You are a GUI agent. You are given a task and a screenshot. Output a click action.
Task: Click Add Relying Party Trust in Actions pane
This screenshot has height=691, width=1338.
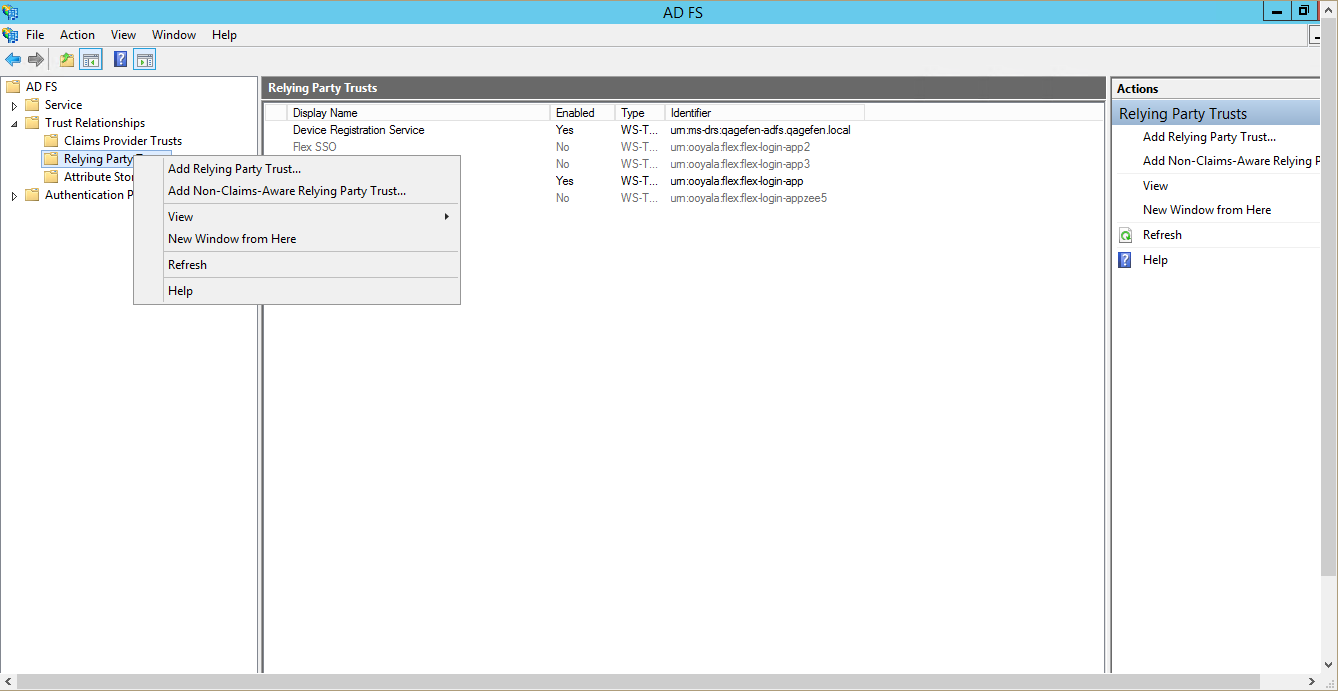click(x=1207, y=136)
